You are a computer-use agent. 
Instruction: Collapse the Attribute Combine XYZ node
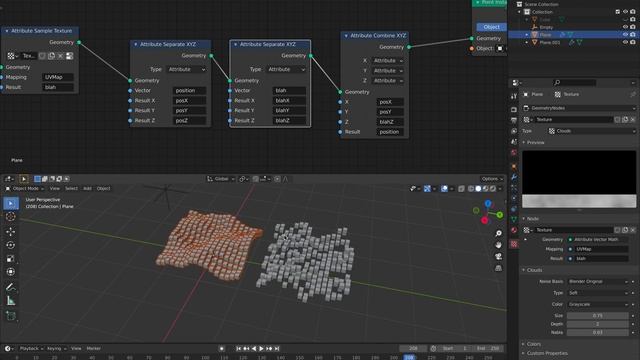tap(346, 36)
